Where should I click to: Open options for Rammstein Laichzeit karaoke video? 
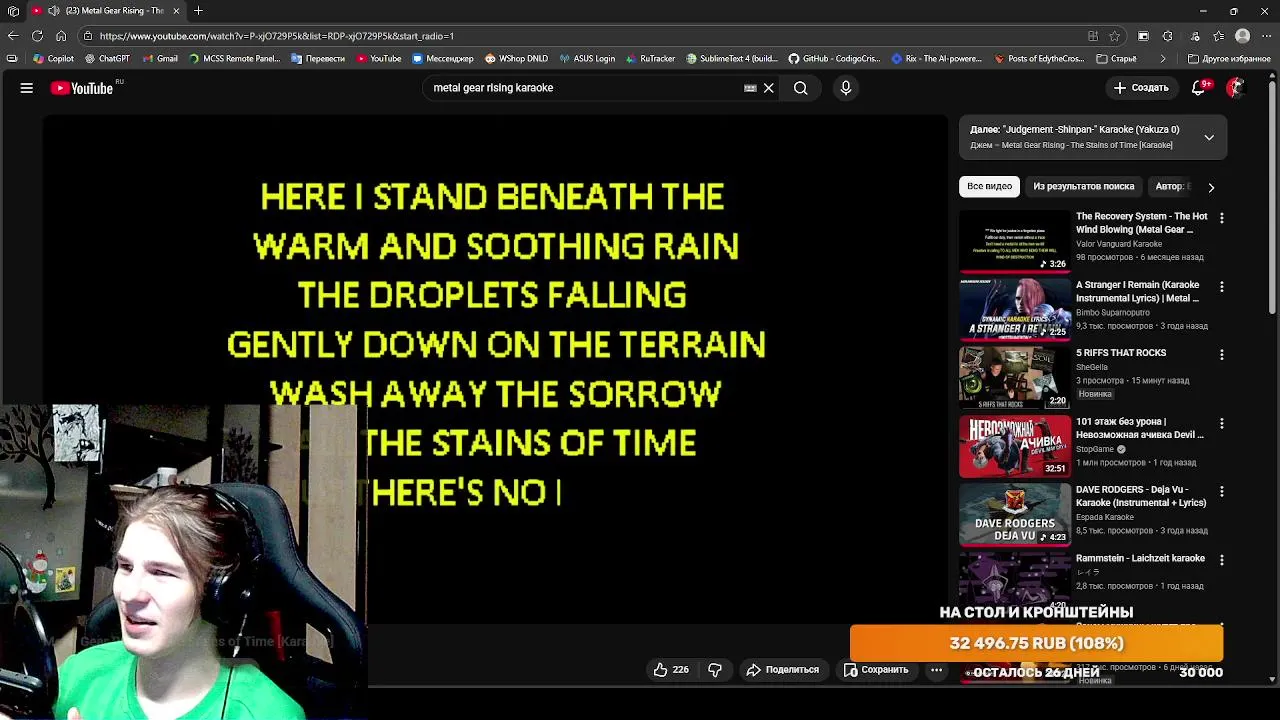pyautogui.click(x=1221, y=561)
